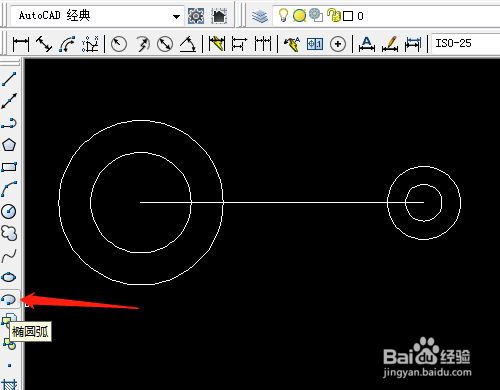Expand the AutoCAD 经典 workspace dropdown arrow

click(x=177, y=16)
